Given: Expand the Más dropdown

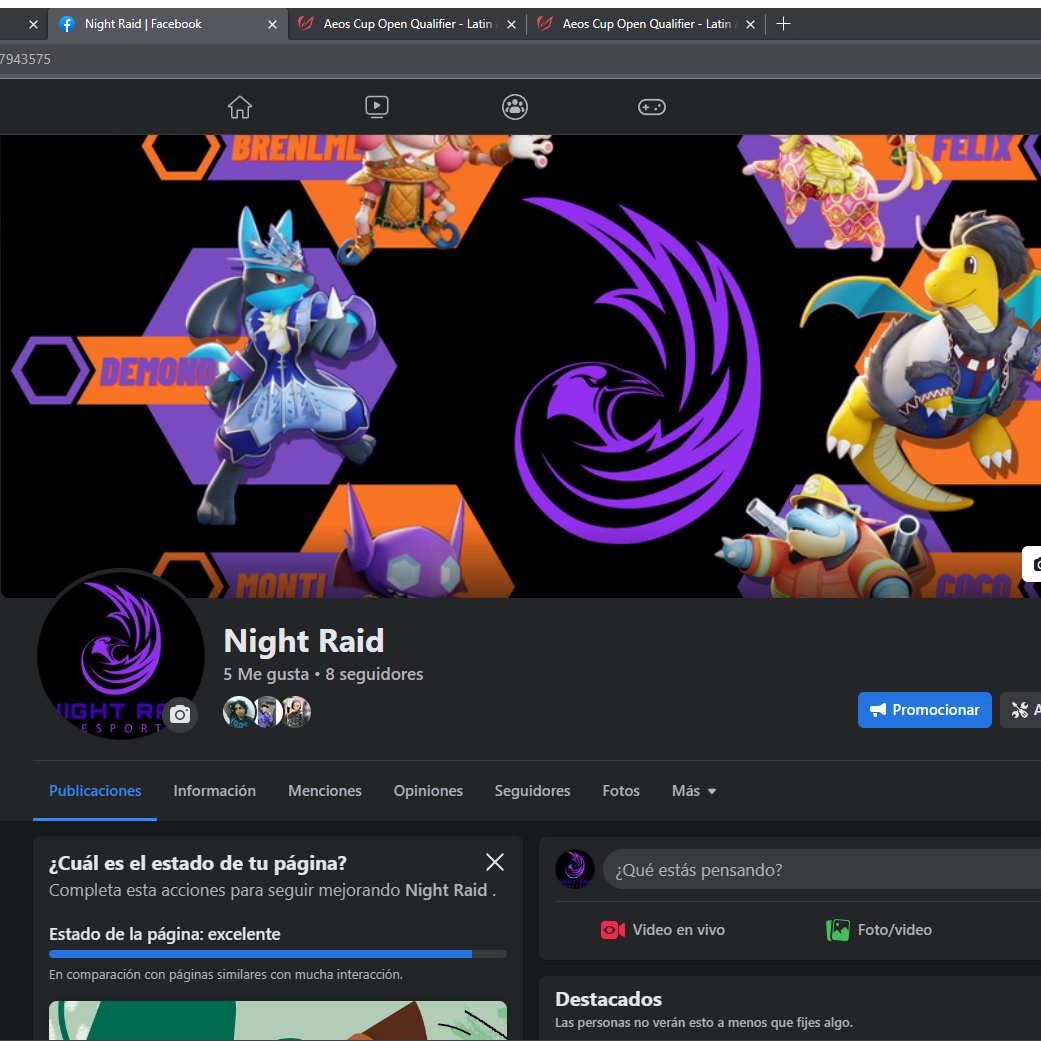Looking at the screenshot, I should 694,791.
